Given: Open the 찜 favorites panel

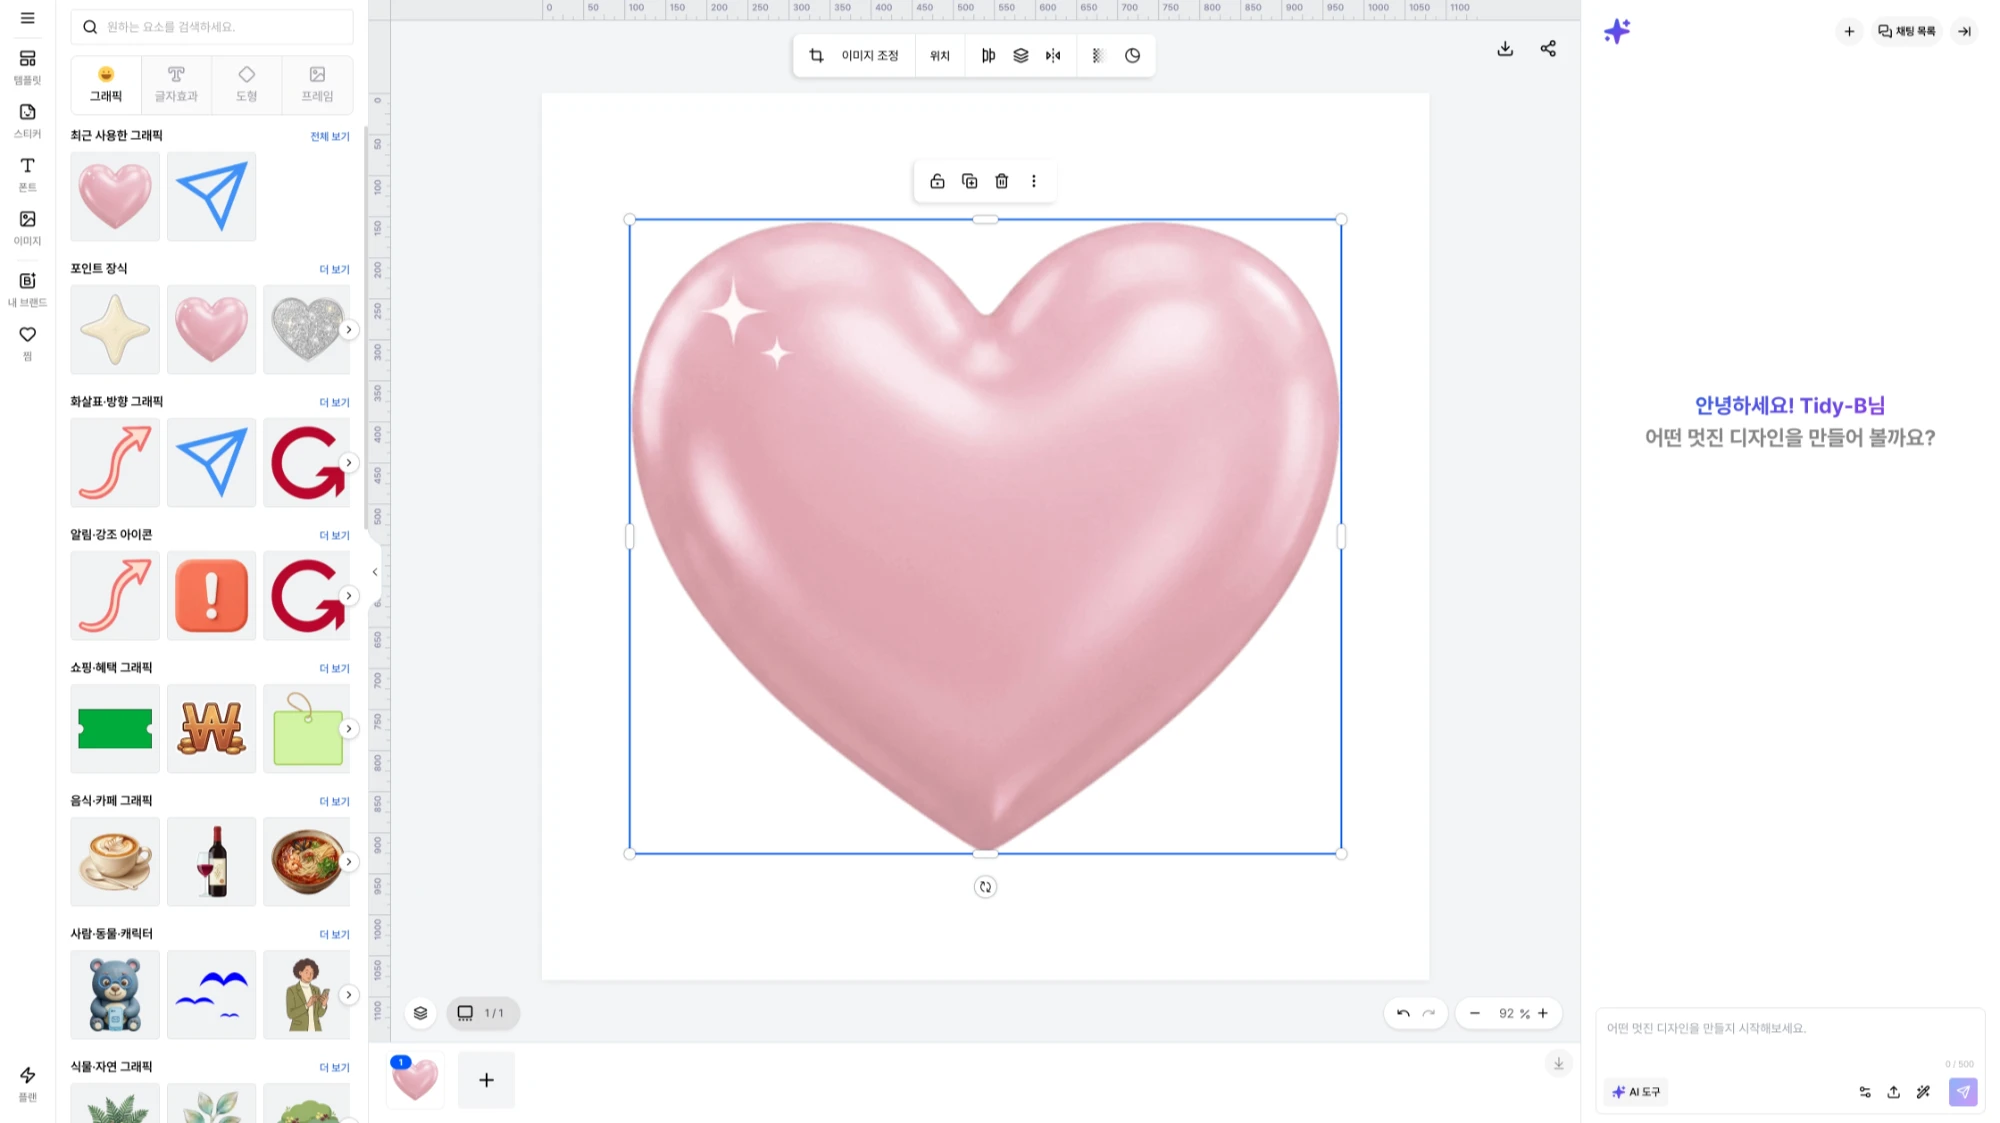Looking at the screenshot, I should pyautogui.click(x=27, y=343).
